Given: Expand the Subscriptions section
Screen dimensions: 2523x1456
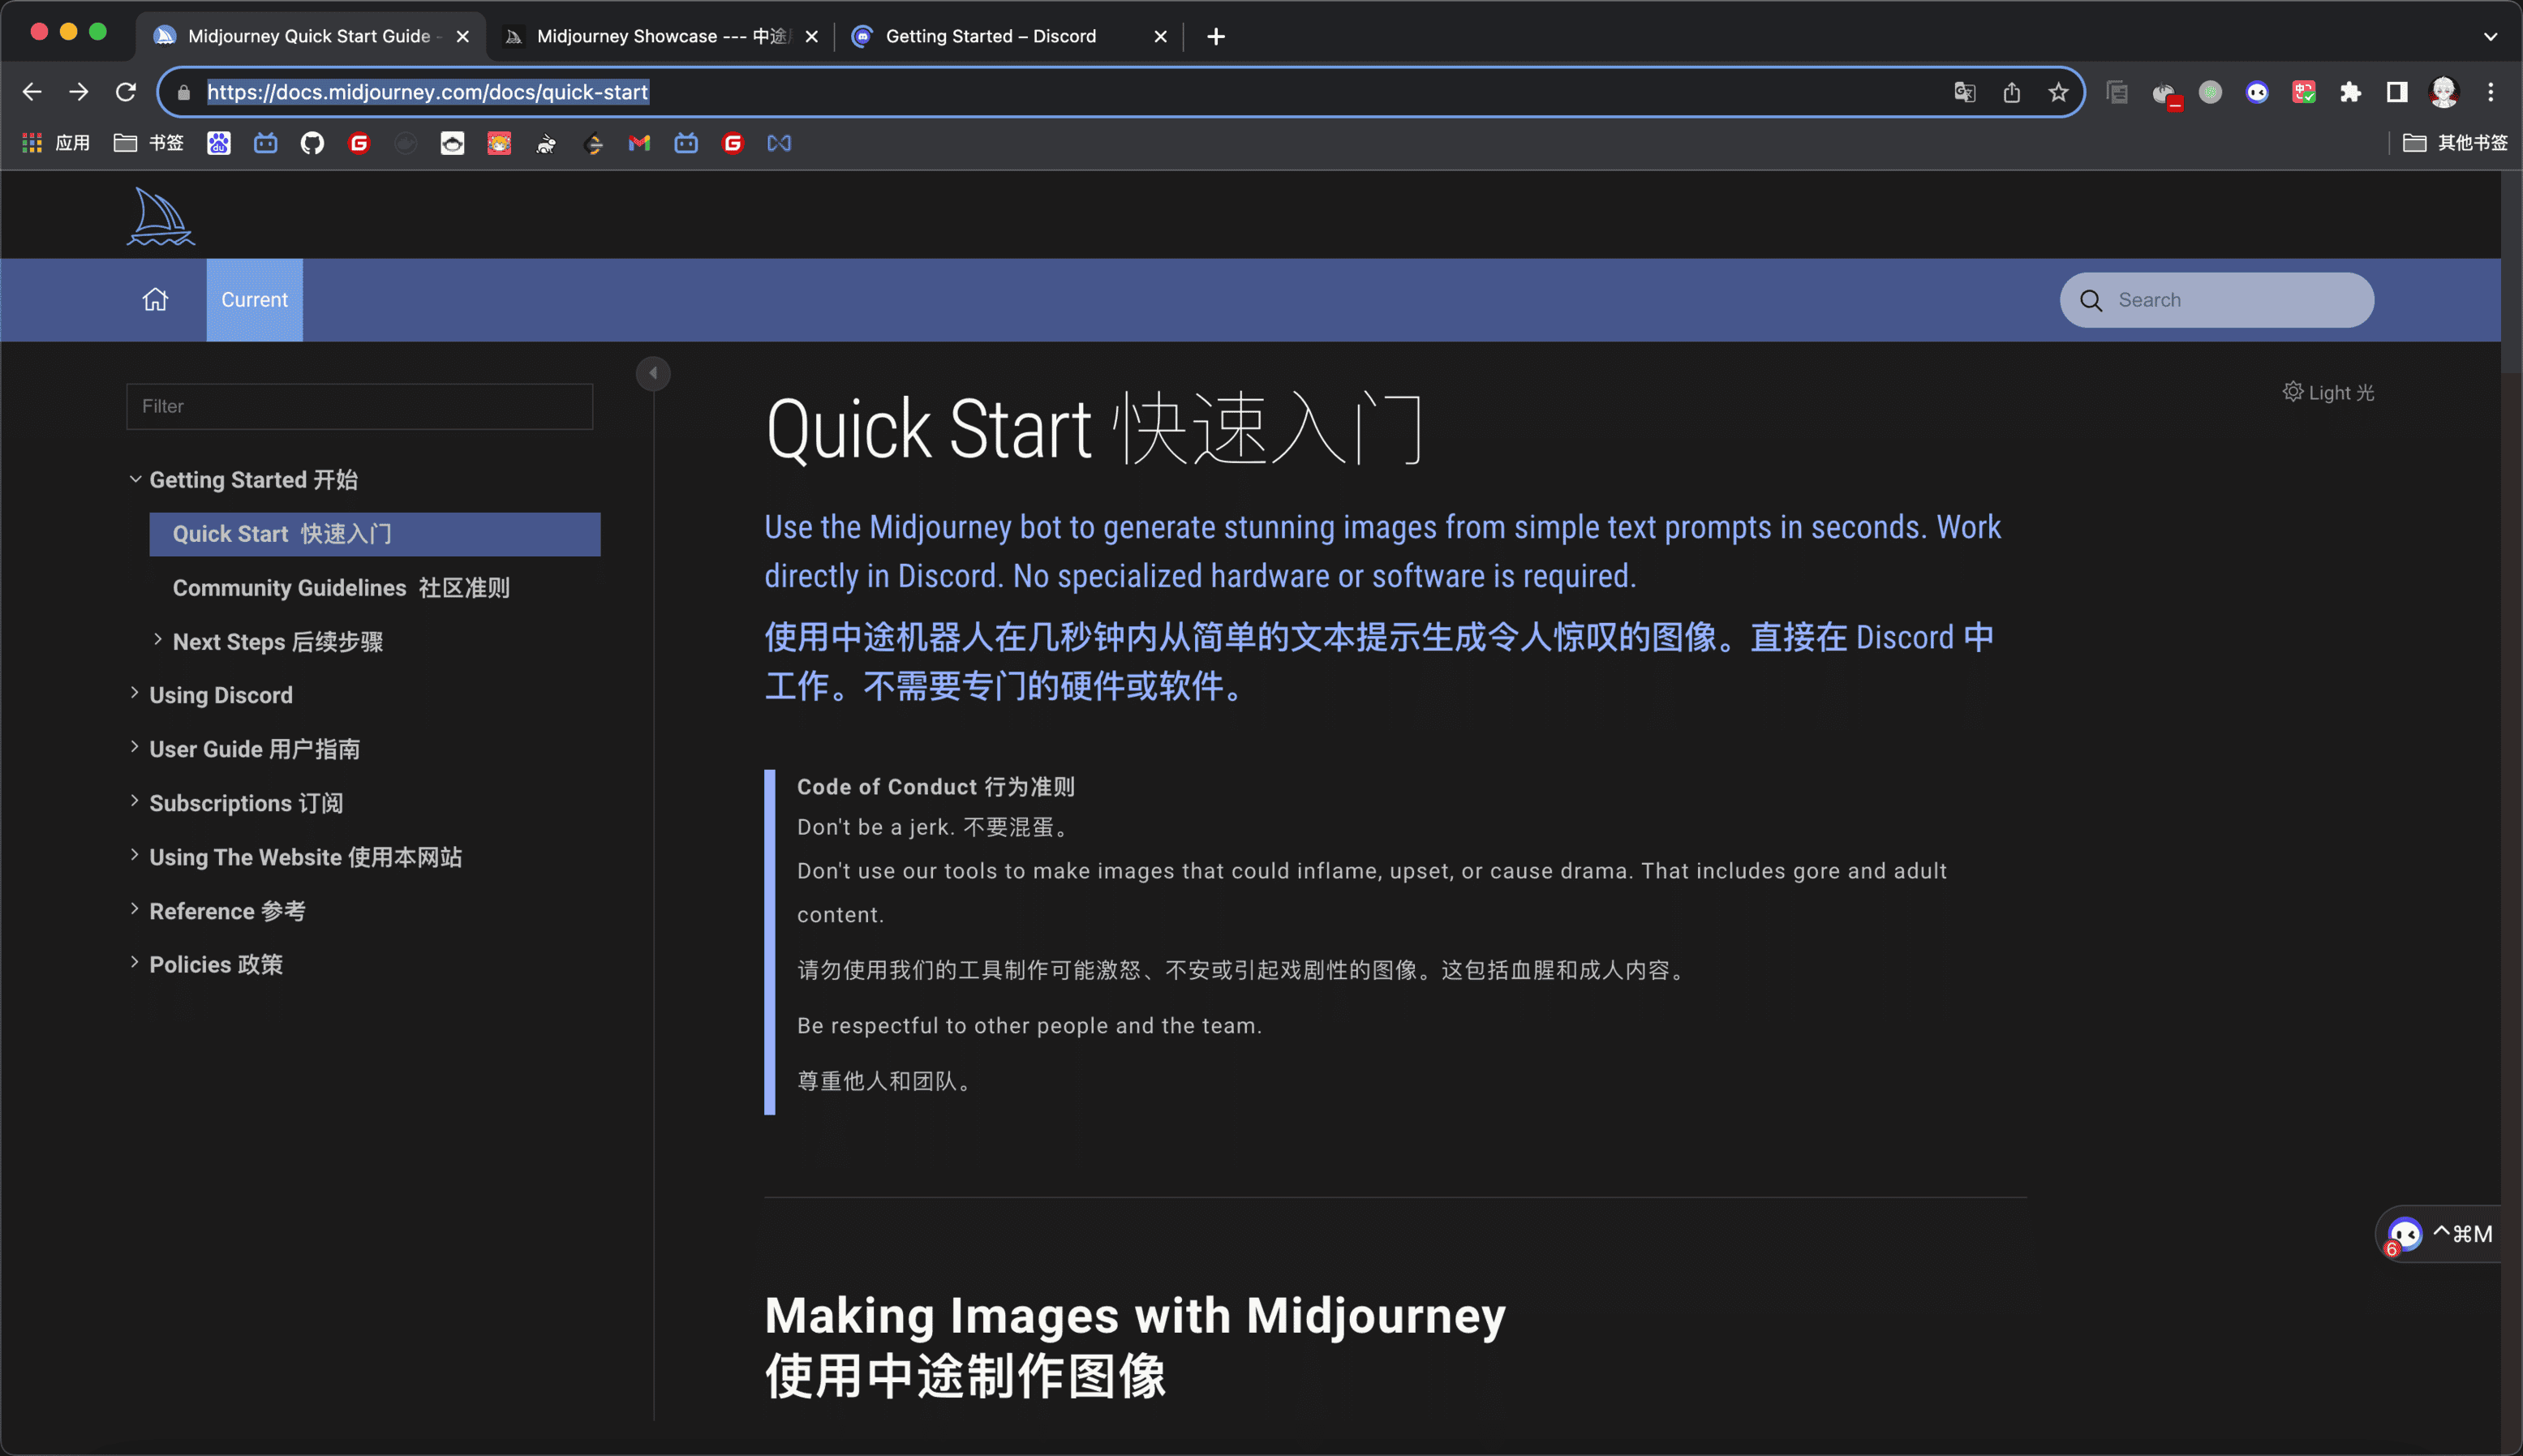Looking at the screenshot, I should (245, 802).
